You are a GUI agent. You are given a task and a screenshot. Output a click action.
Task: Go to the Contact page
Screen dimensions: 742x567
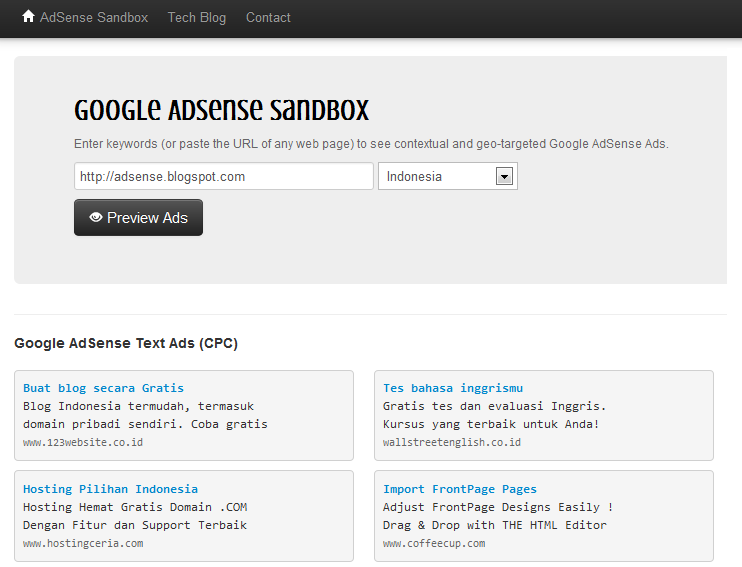pyautogui.click(x=268, y=18)
